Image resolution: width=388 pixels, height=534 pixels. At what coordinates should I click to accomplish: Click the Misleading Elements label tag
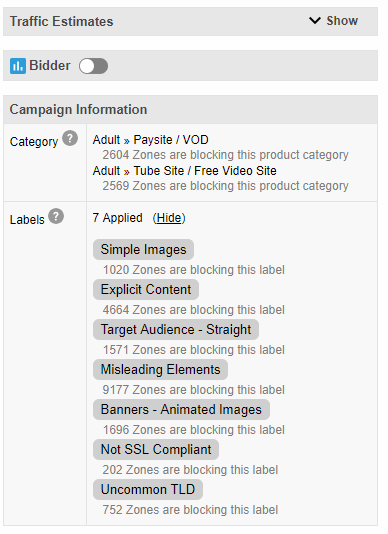tap(160, 370)
